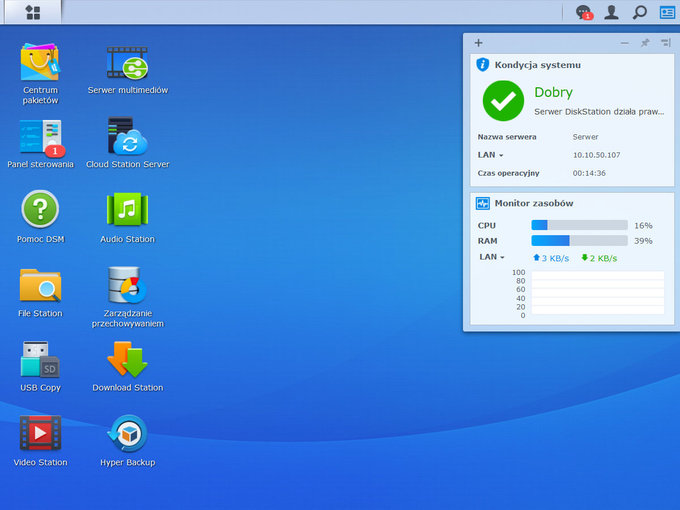Click the Kondycja systemu shield icon
This screenshot has width=680, height=510.
(x=483, y=65)
